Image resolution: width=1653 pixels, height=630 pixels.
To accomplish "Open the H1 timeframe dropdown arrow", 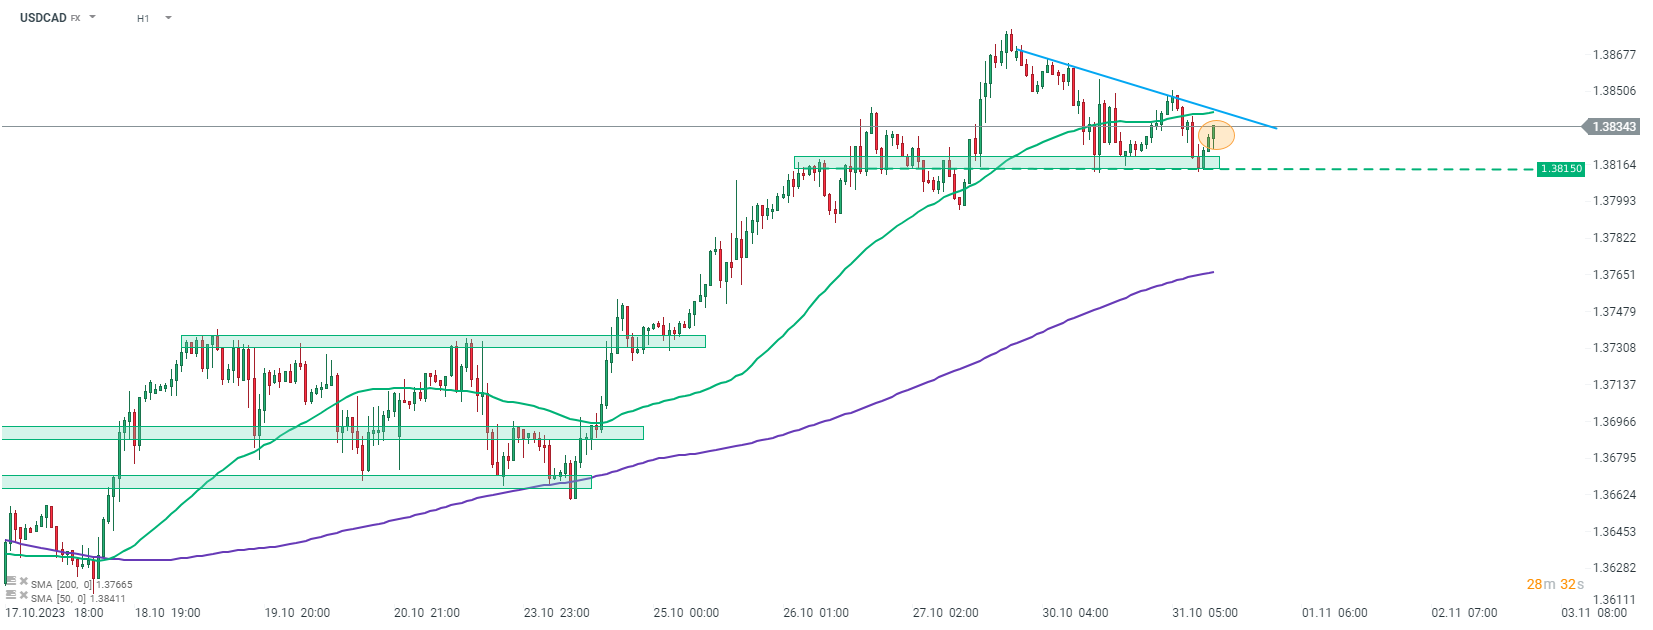I will [x=168, y=17].
